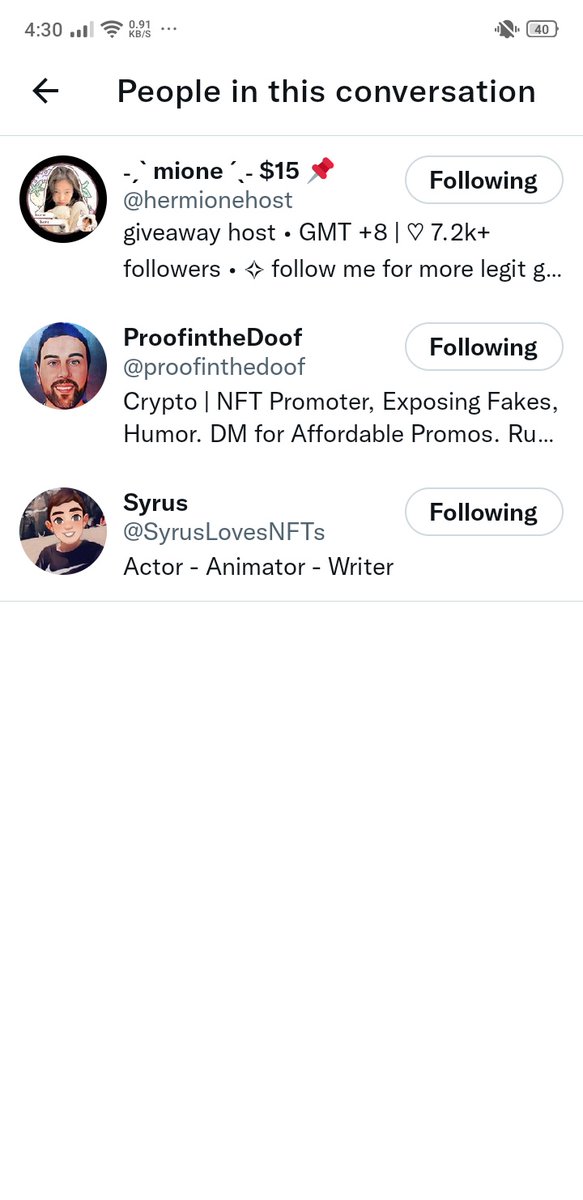The height and width of the screenshot is (1200, 583).
Task: Select the Syrus display name
Action: [x=155, y=503]
